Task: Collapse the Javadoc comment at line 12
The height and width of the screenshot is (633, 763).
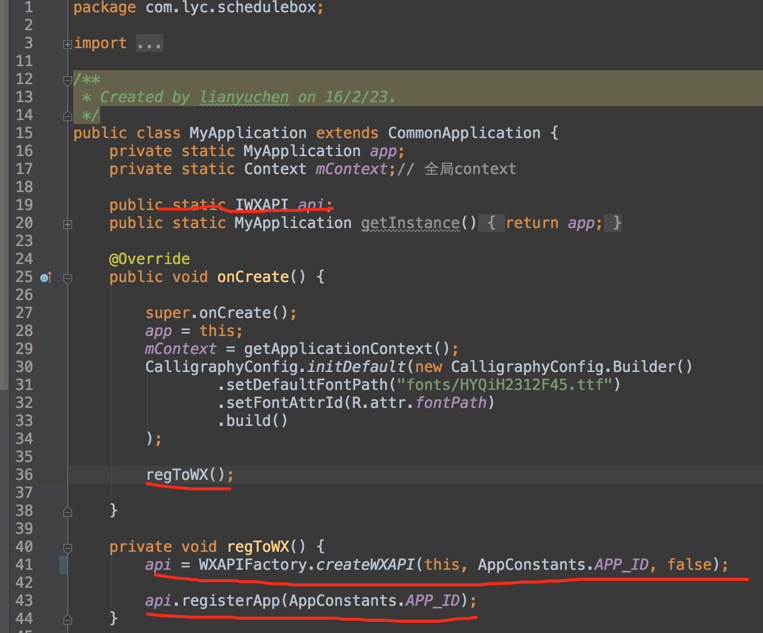Action: coord(68,80)
